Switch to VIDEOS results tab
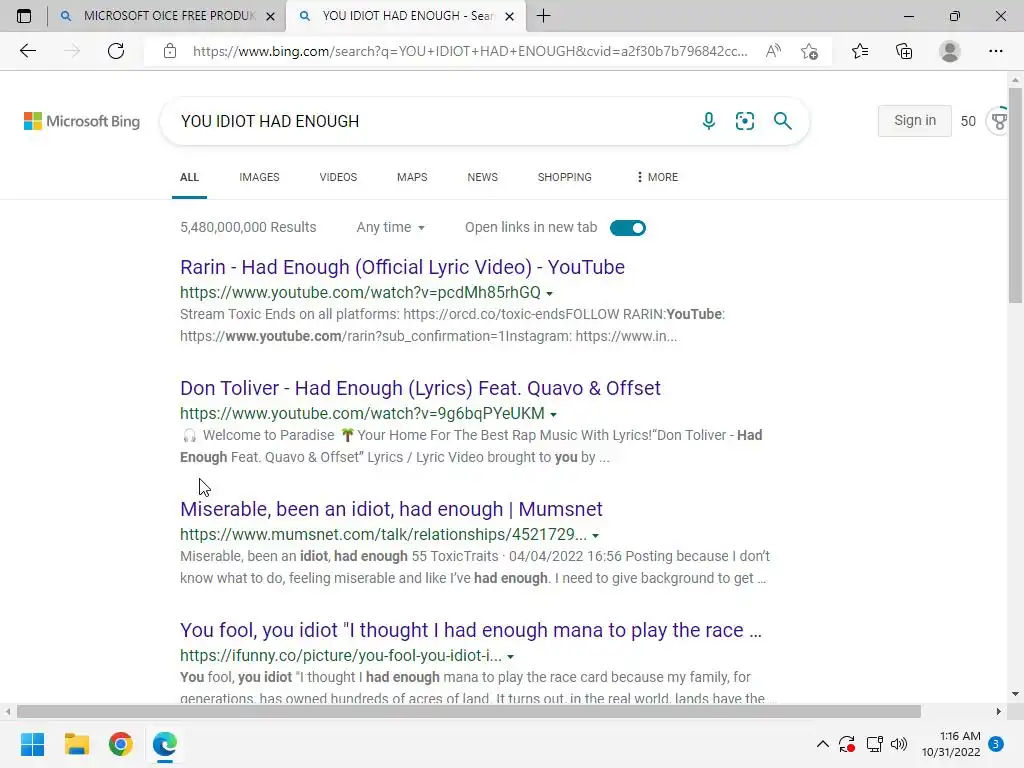 coord(338,177)
